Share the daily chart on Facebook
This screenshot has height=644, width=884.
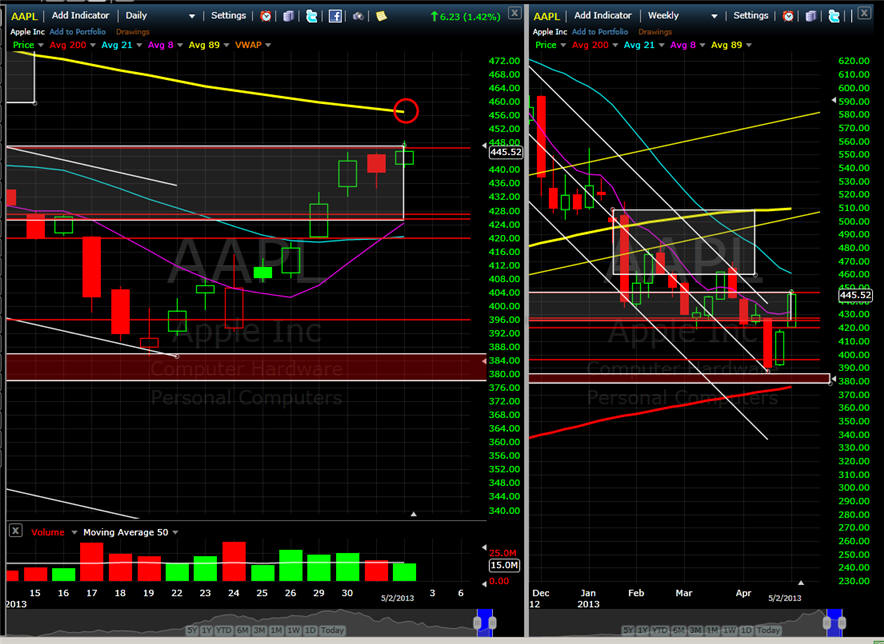(x=335, y=16)
